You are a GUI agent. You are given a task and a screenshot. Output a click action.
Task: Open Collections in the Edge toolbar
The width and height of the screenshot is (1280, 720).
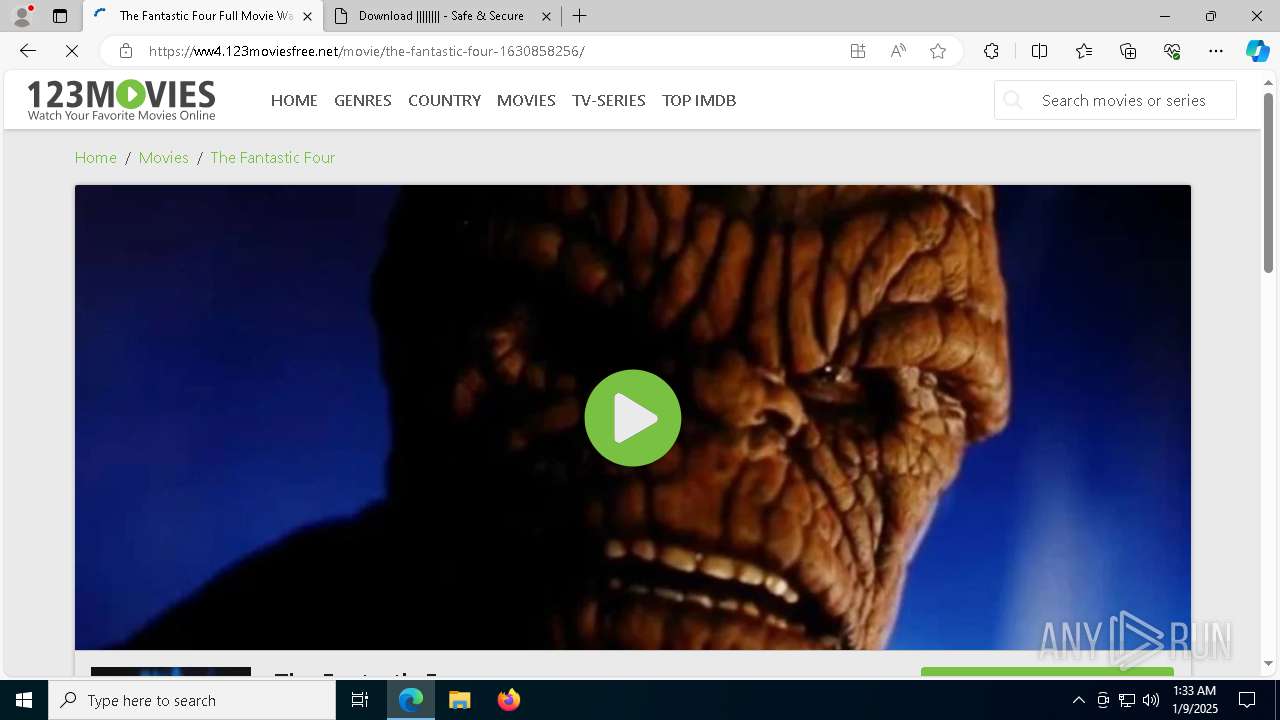coord(1128,51)
